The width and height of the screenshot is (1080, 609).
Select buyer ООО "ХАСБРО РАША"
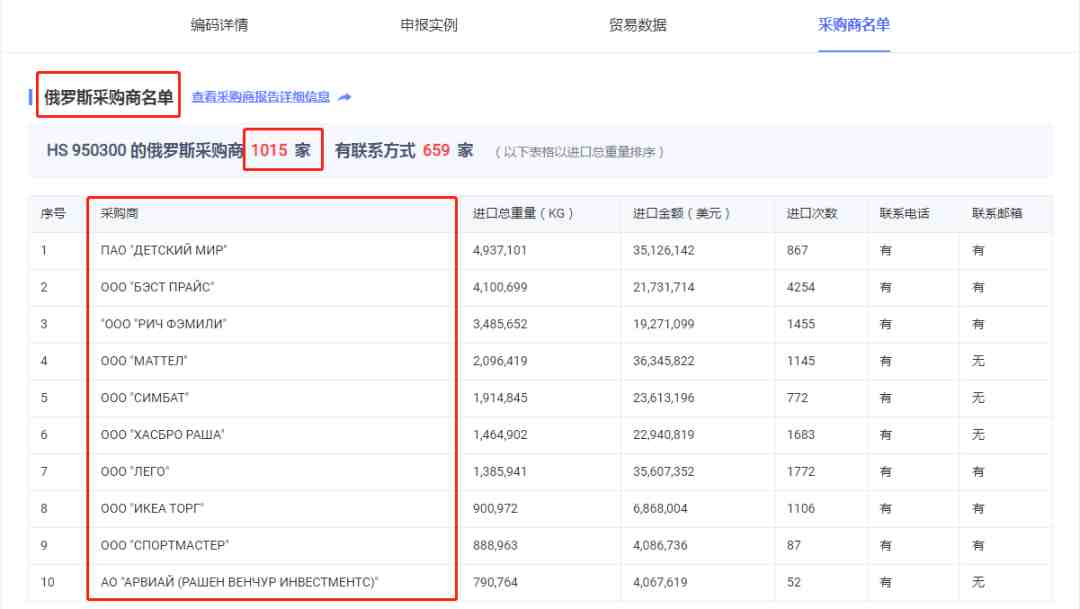pyautogui.click(x=163, y=435)
